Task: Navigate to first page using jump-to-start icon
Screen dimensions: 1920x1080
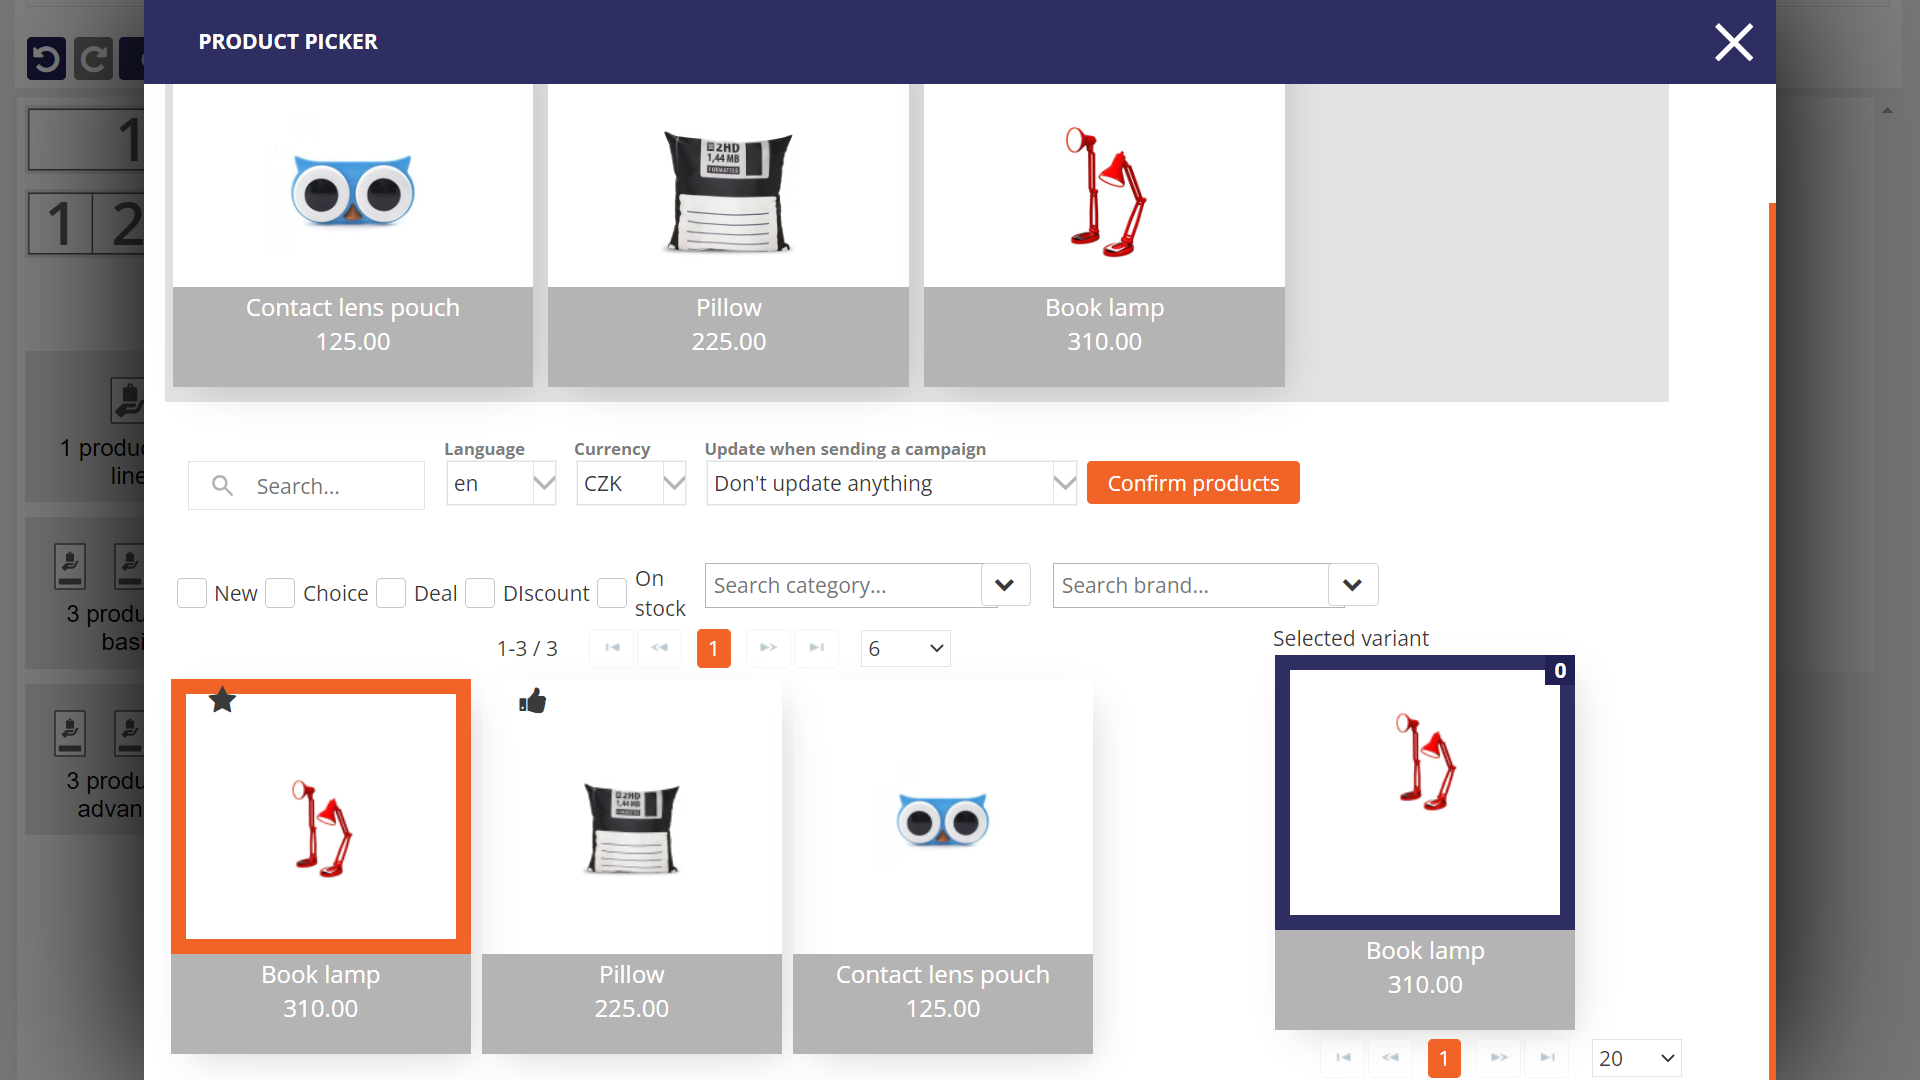Action: point(612,647)
